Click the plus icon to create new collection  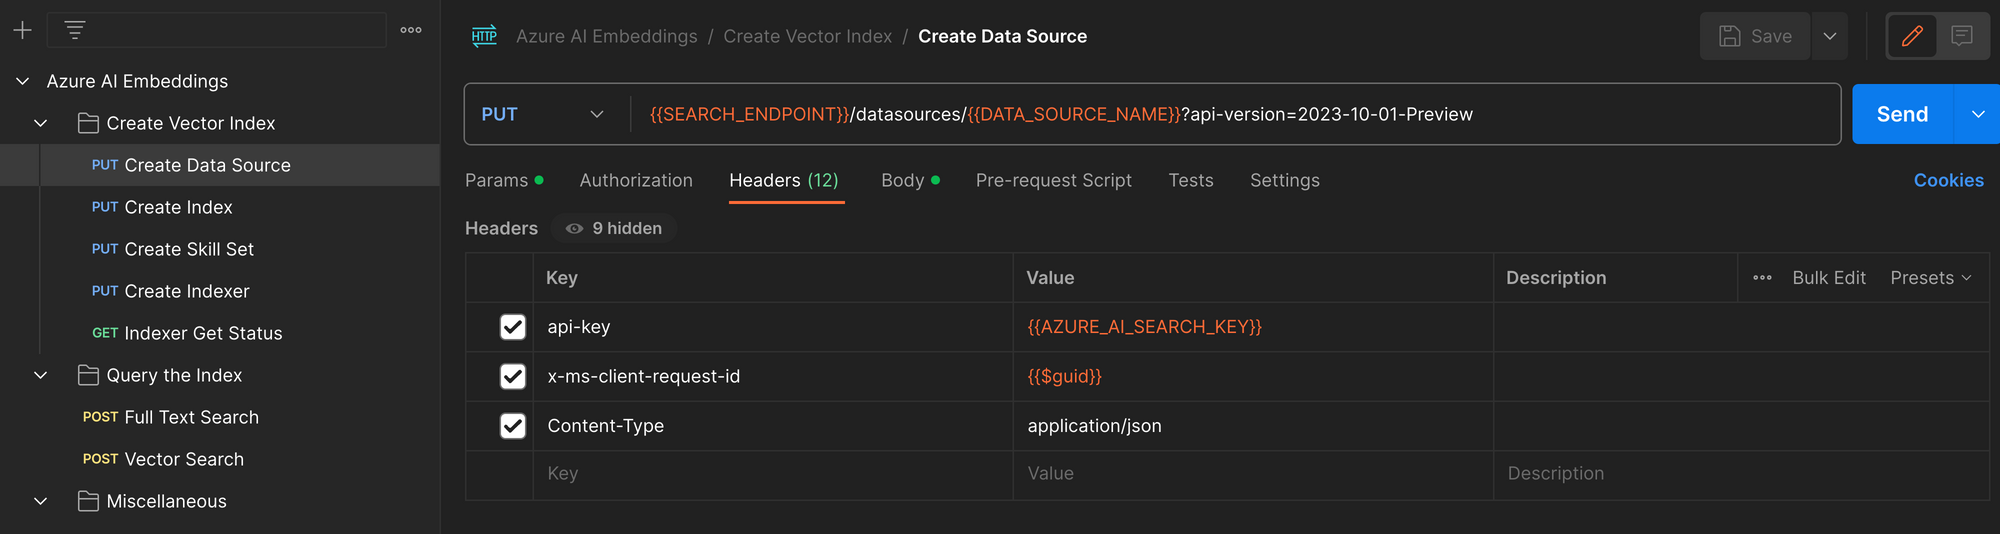point(22,30)
